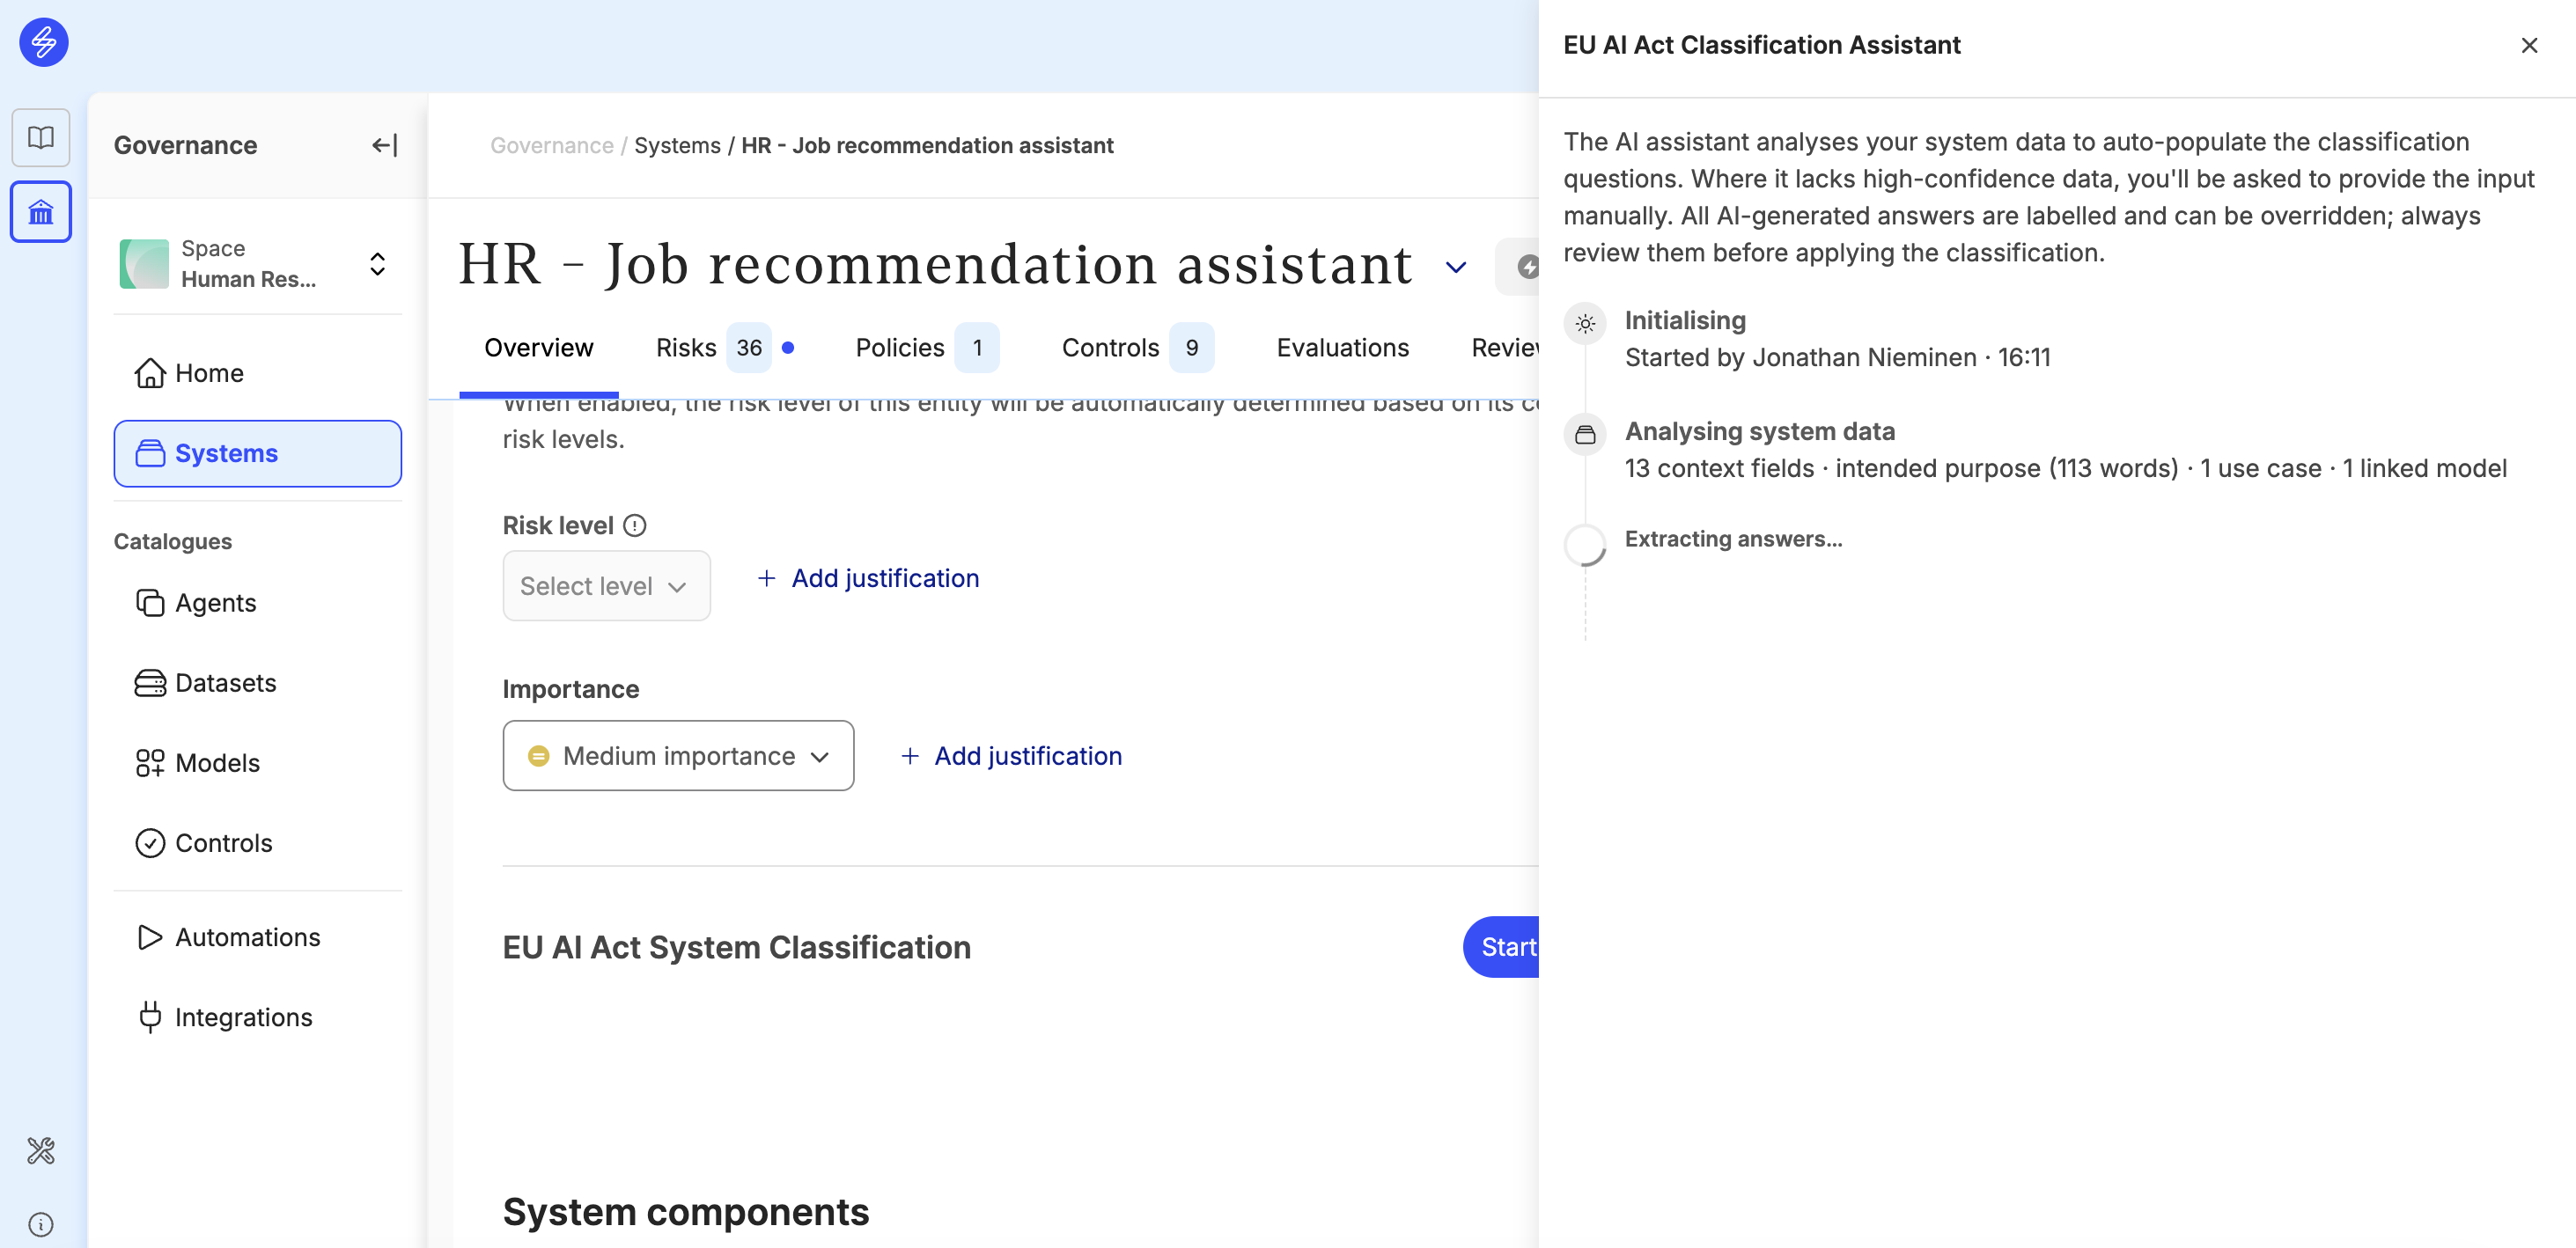Collapse the Governance sidebar with arrow icon
The height and width of the screenshot is (1248, 2576).
tap(384, 146)
